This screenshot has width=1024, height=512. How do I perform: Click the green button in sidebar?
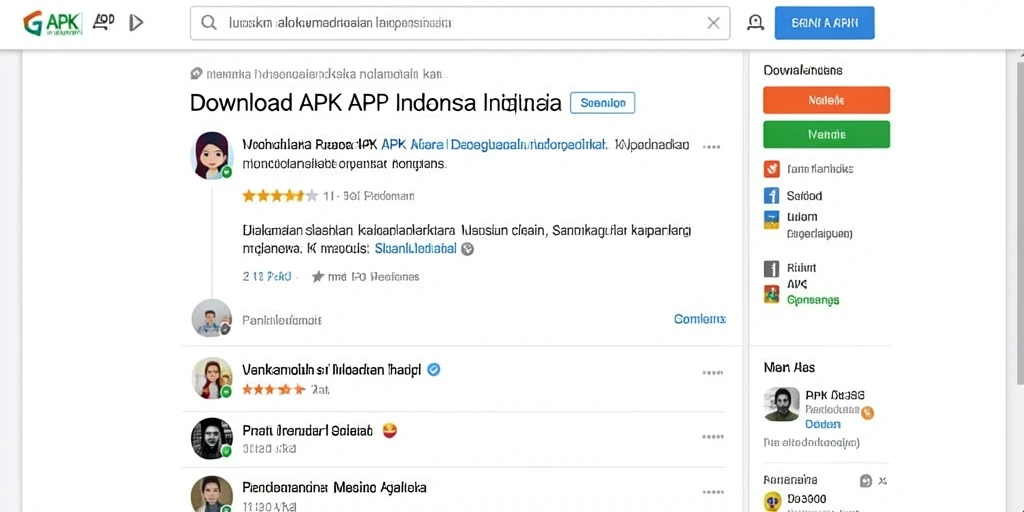(826, 134)
